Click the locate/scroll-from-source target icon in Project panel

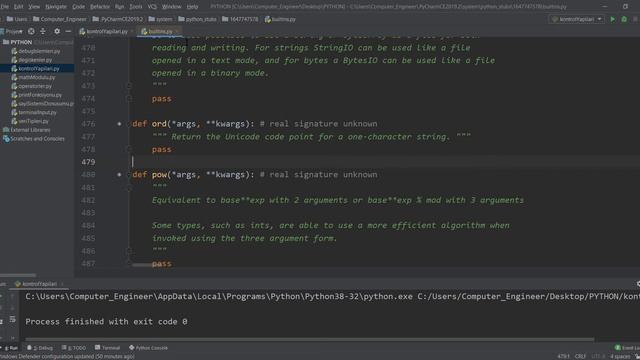[31, 31]
